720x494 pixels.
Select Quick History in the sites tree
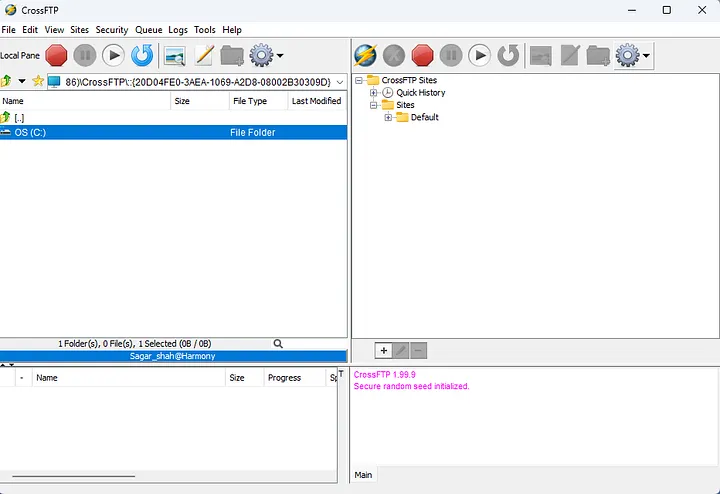(421, 93)
